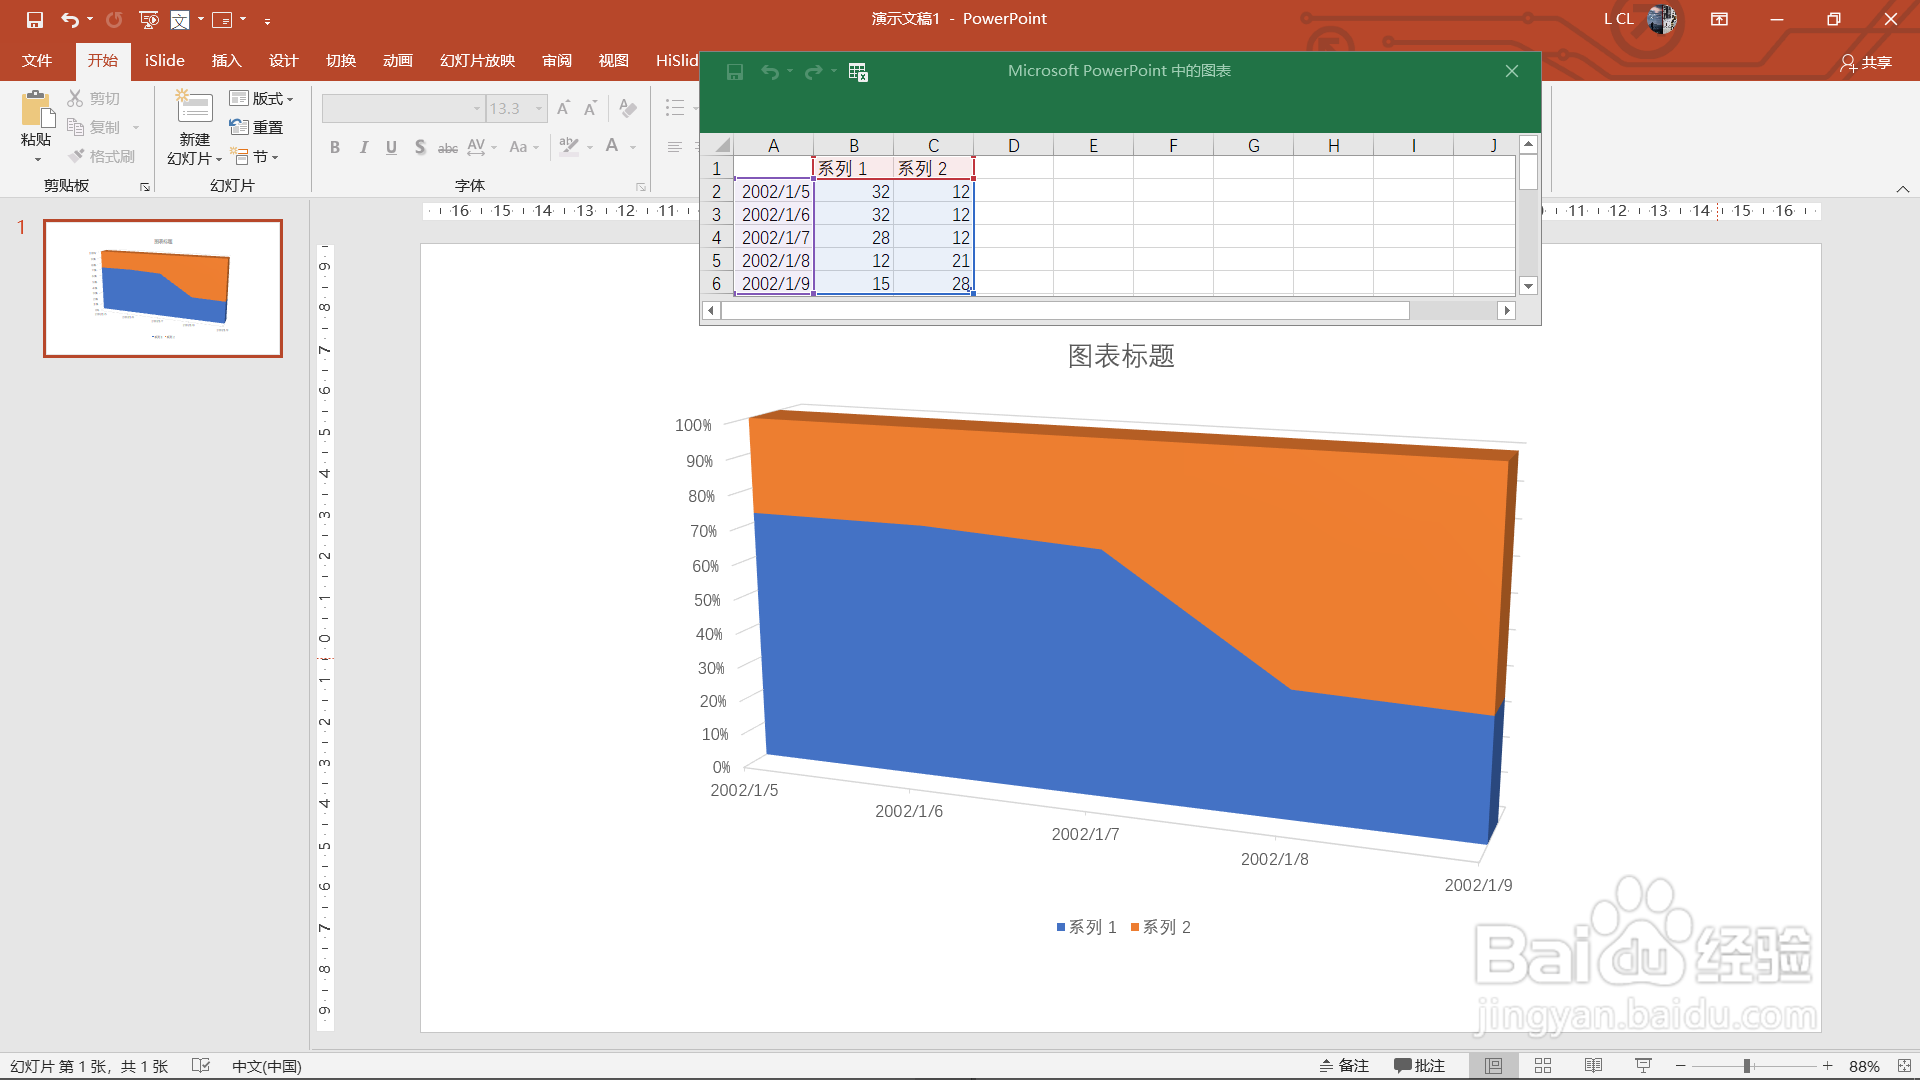This screenshot has width=1920, height=1080.
Task: Expand the Layout dropdown
Action: coord(262,98)
